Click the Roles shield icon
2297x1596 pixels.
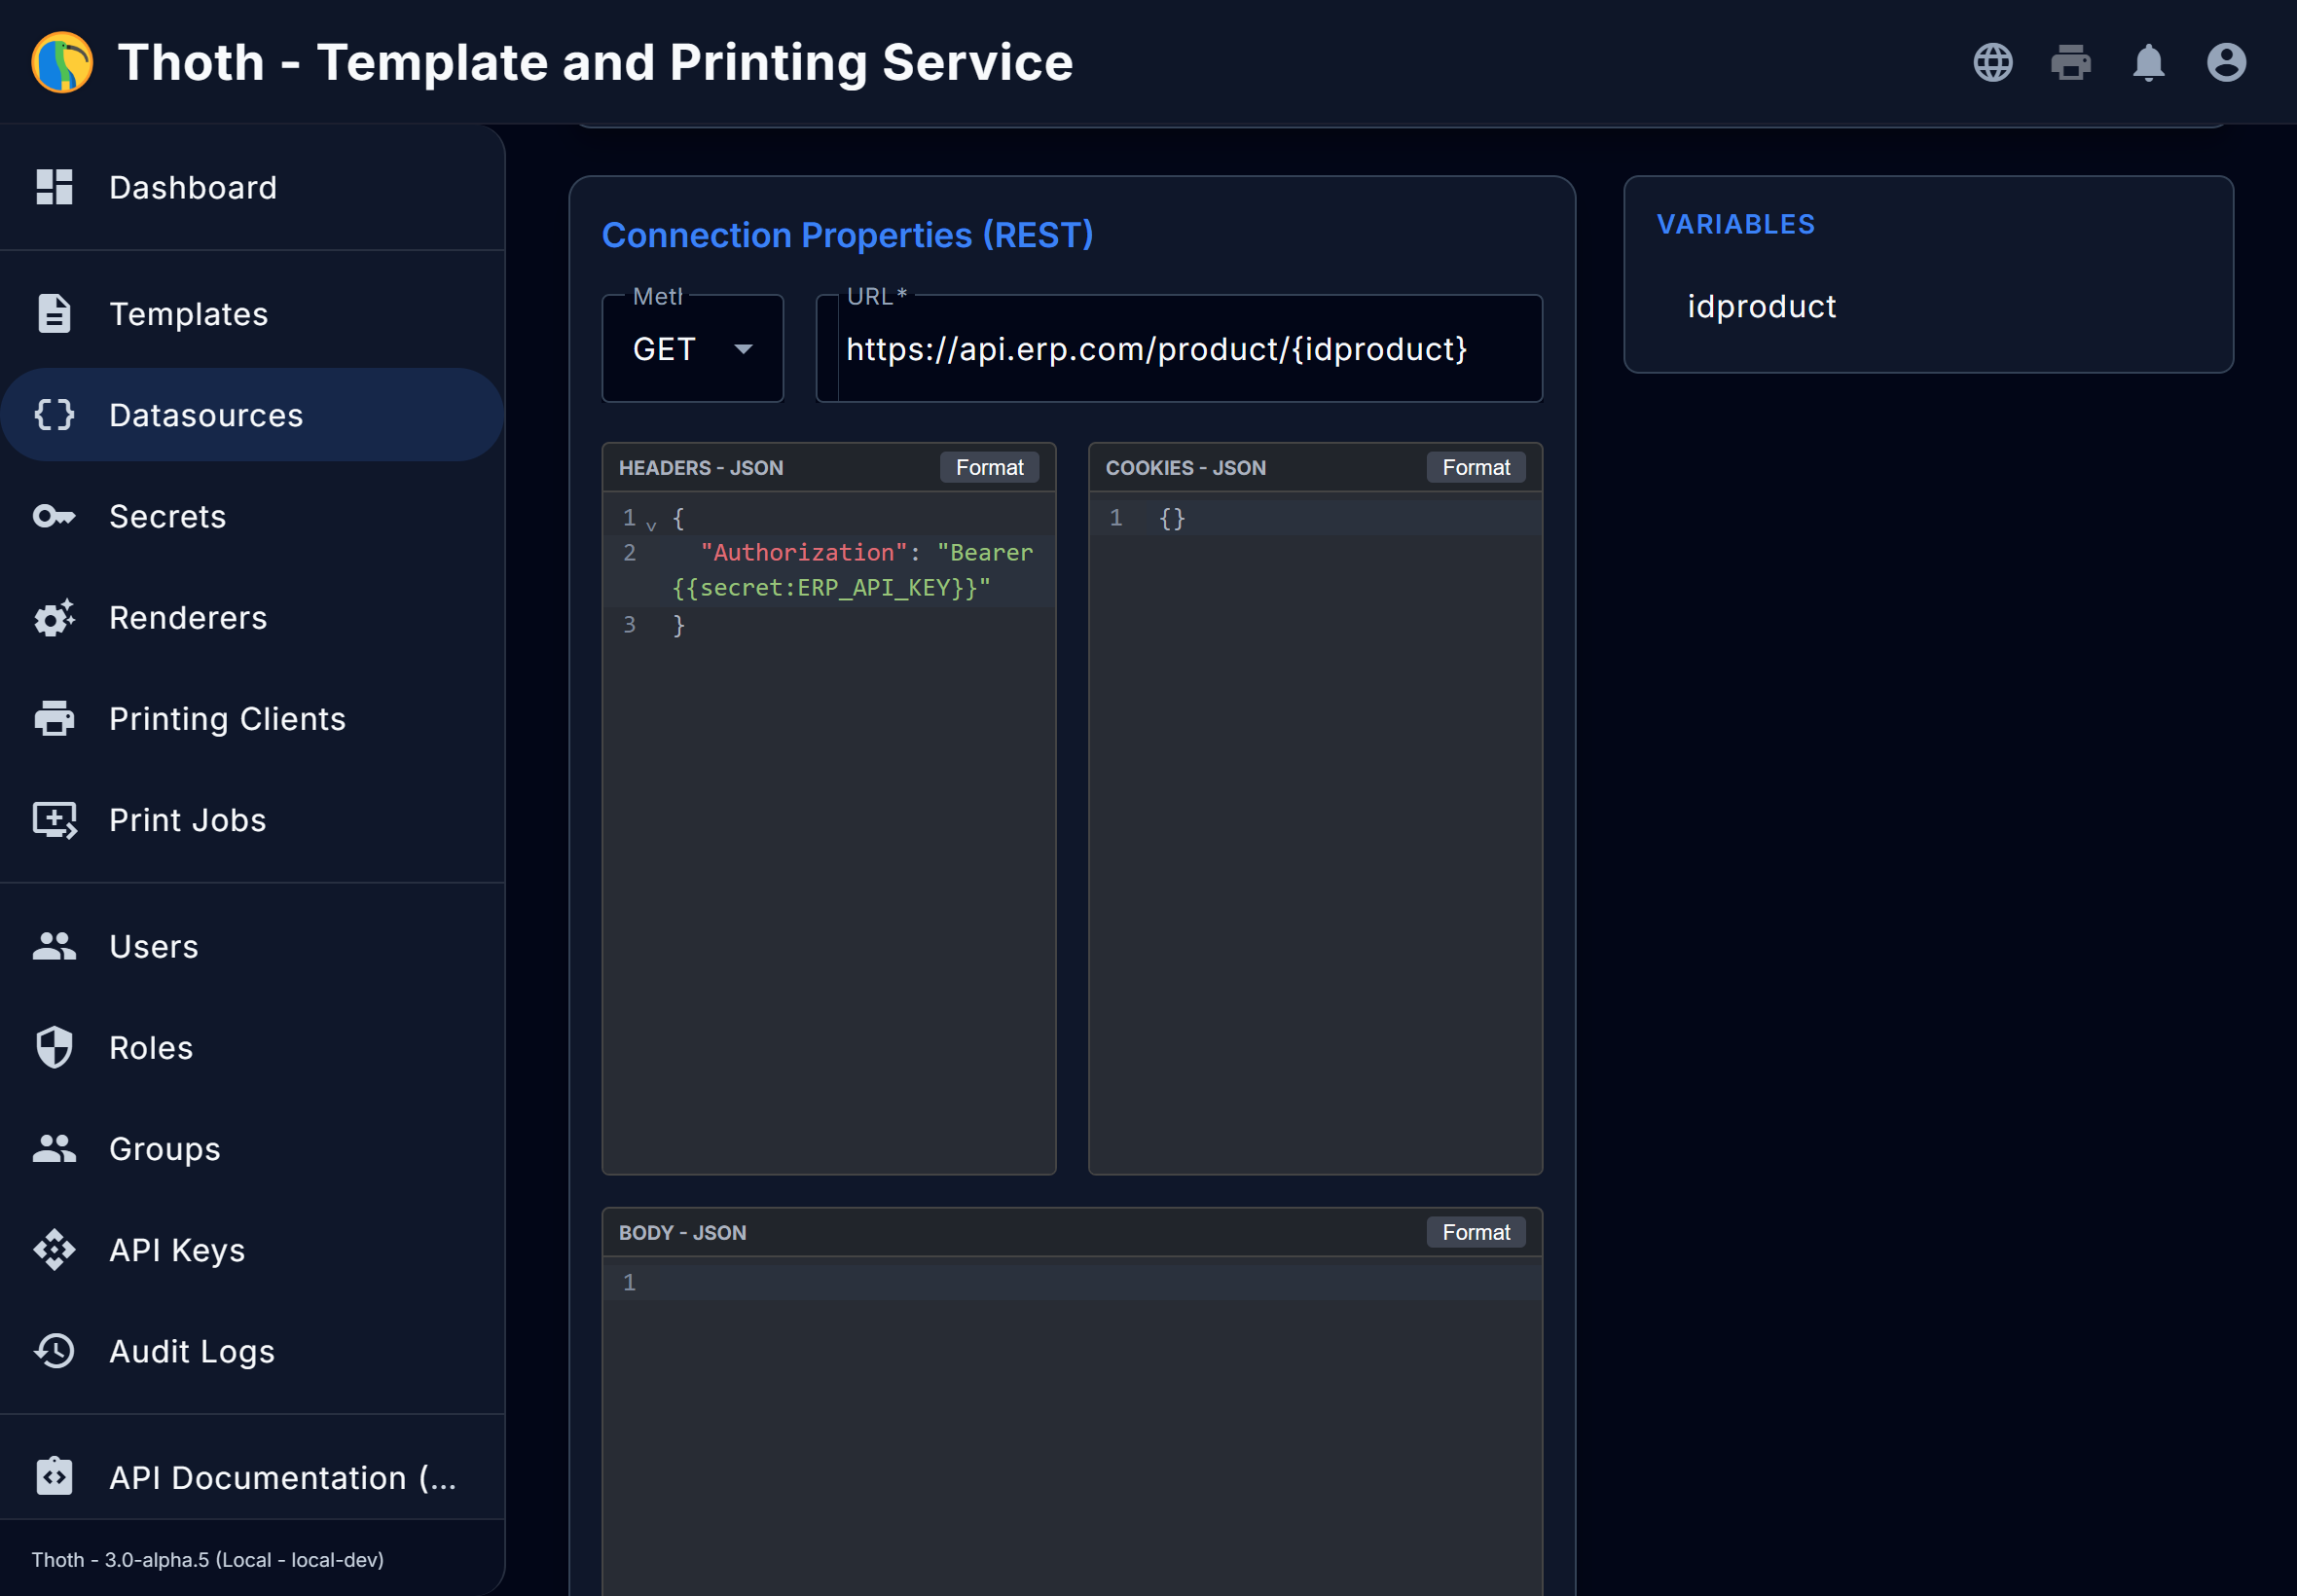[54, 1047]
